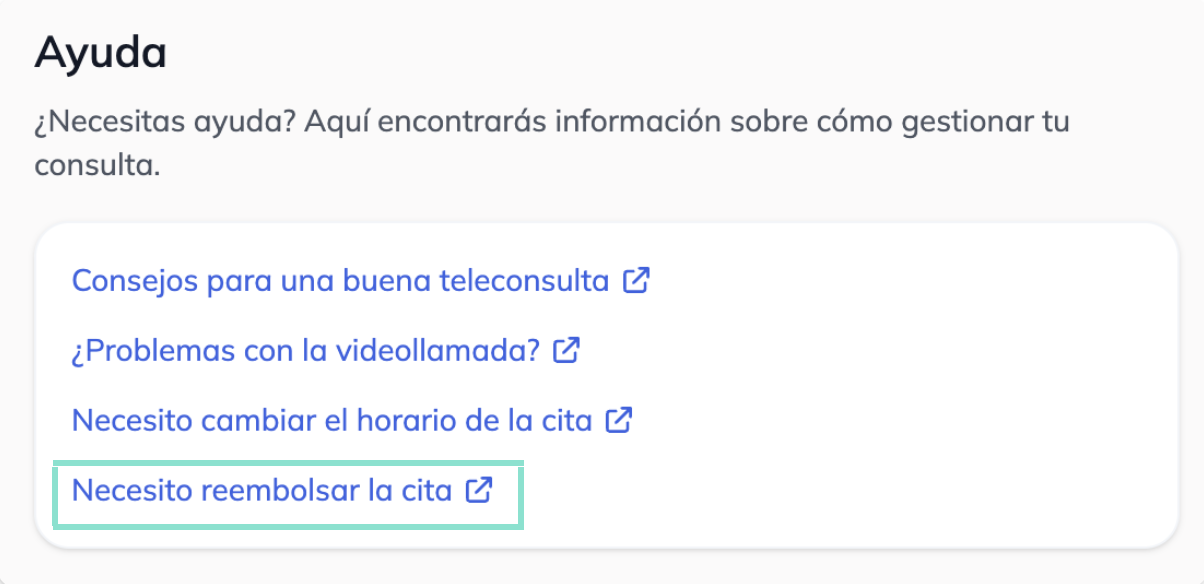Image resolution: width=1204 pixels, height=584 pixels.
Task: Click "Necesito" at the start of the refund link
Action: (x=132, y=491)
